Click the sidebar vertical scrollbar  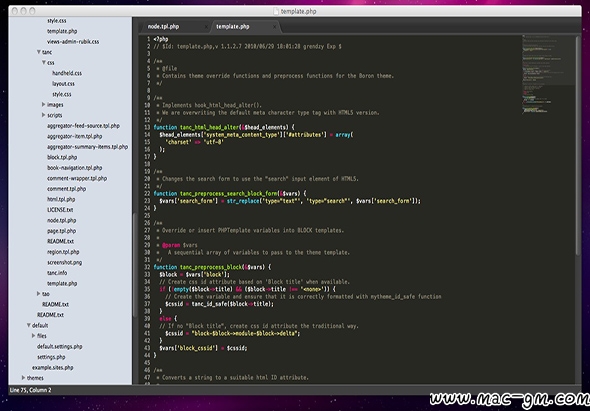(134, 265)
